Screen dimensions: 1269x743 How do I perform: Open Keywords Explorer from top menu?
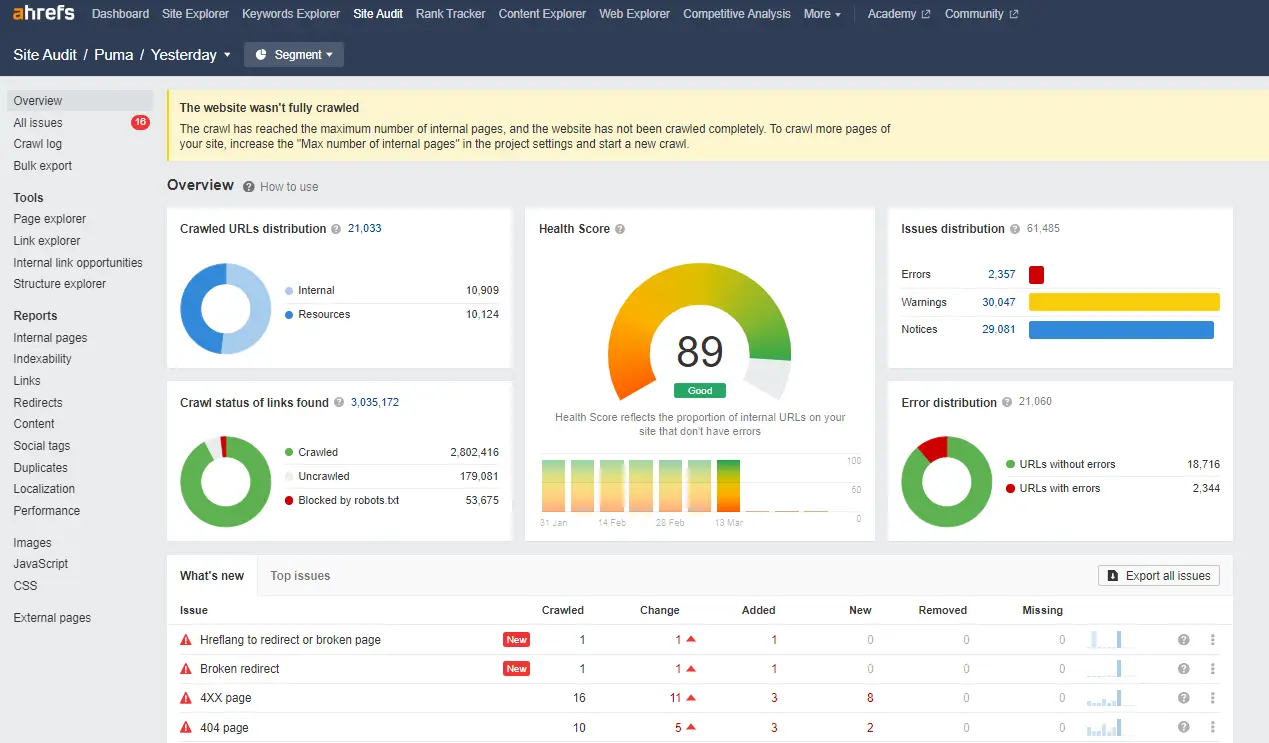coord(291,14)
